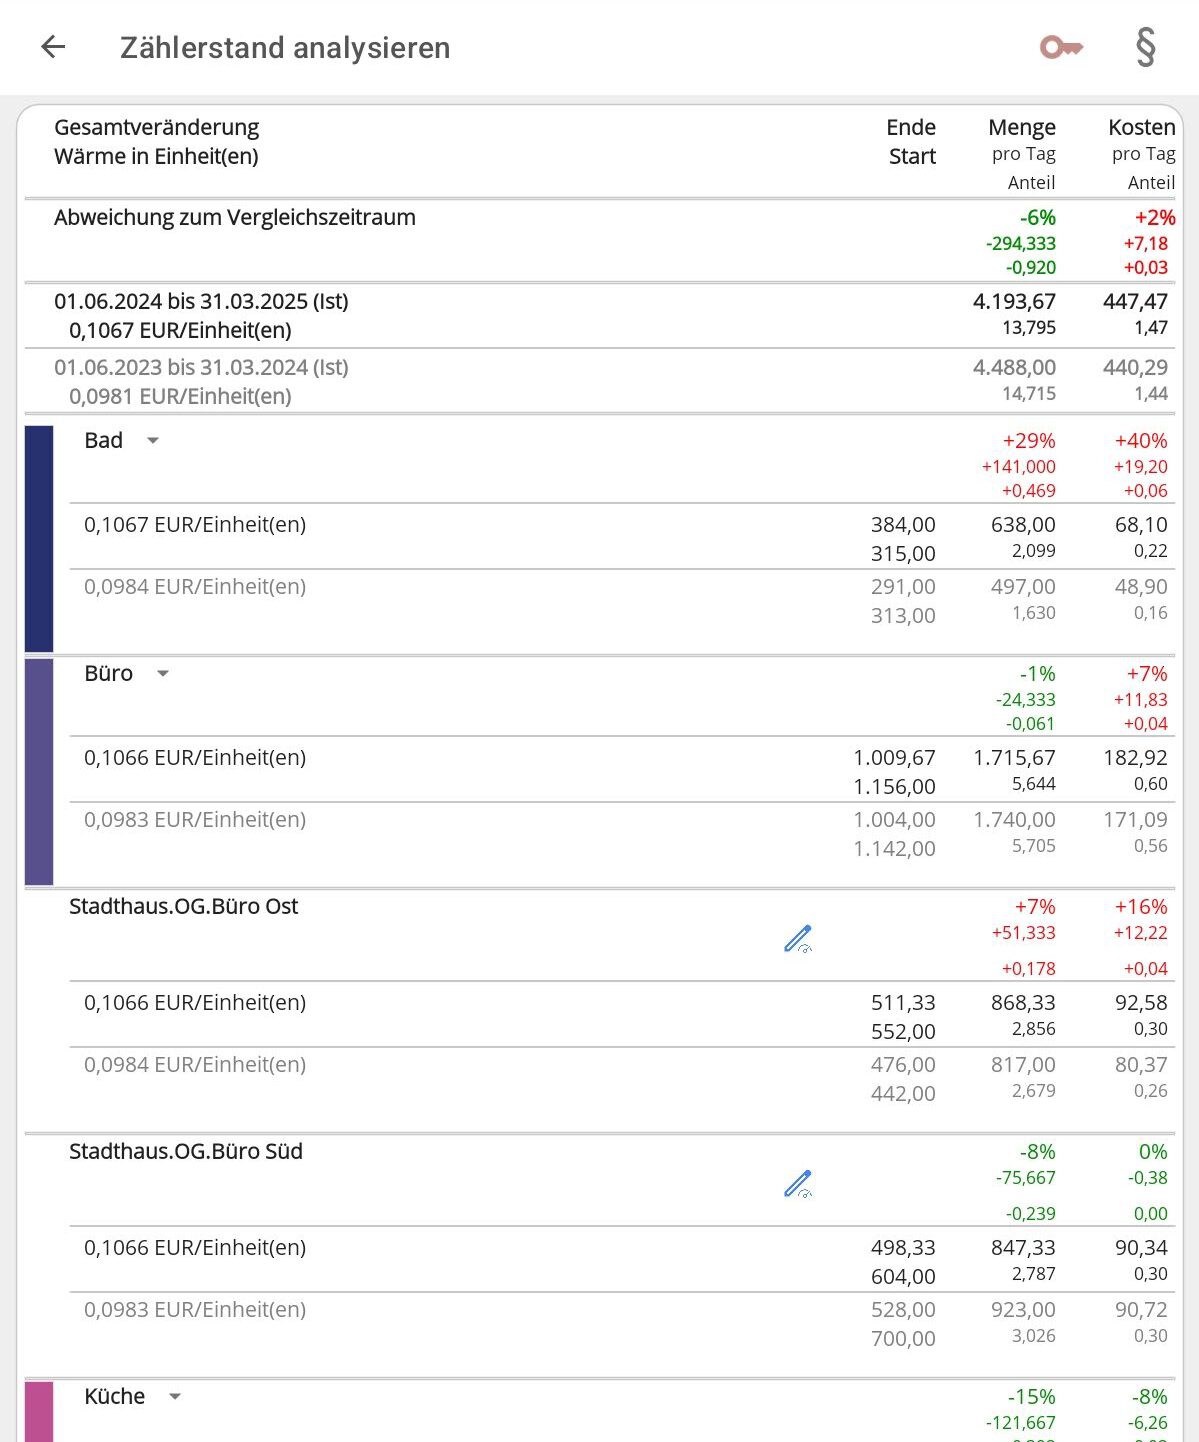1199x1442 pixels.
Task: Tap the Menge column header
Action: point(1021,128)
